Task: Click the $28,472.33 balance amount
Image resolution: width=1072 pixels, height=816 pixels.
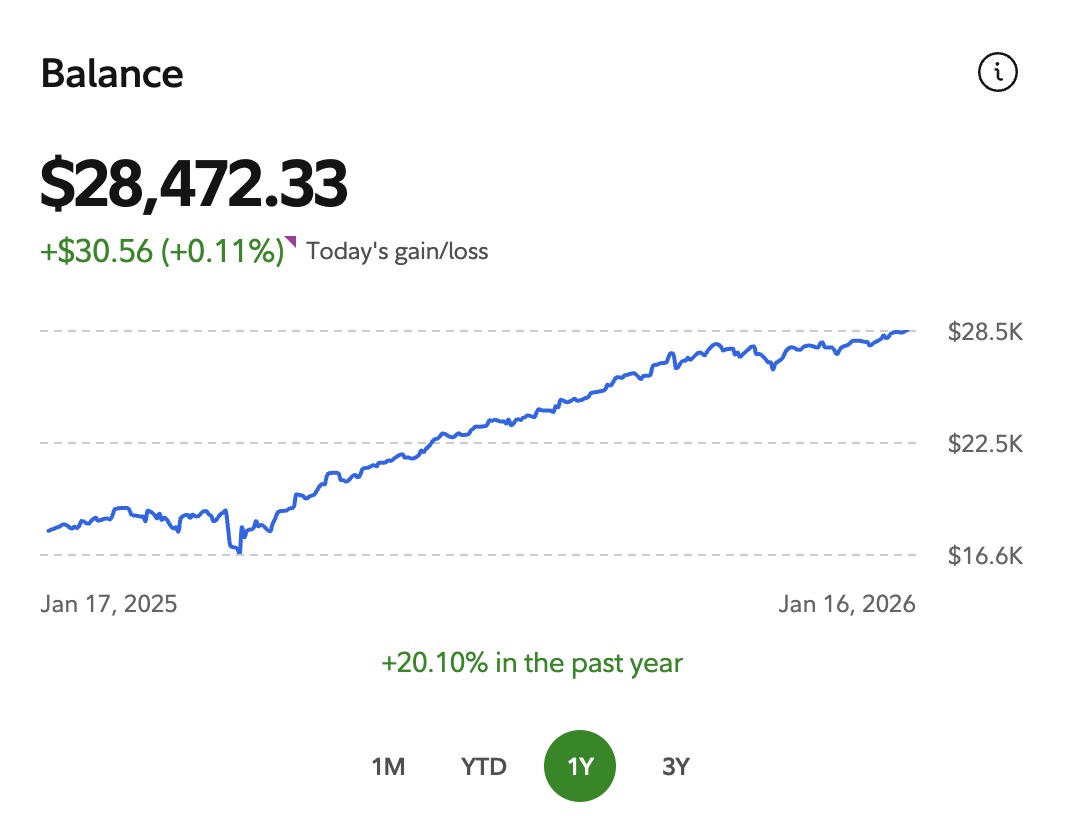Action: pyautogui.click(x=194, y=183)
